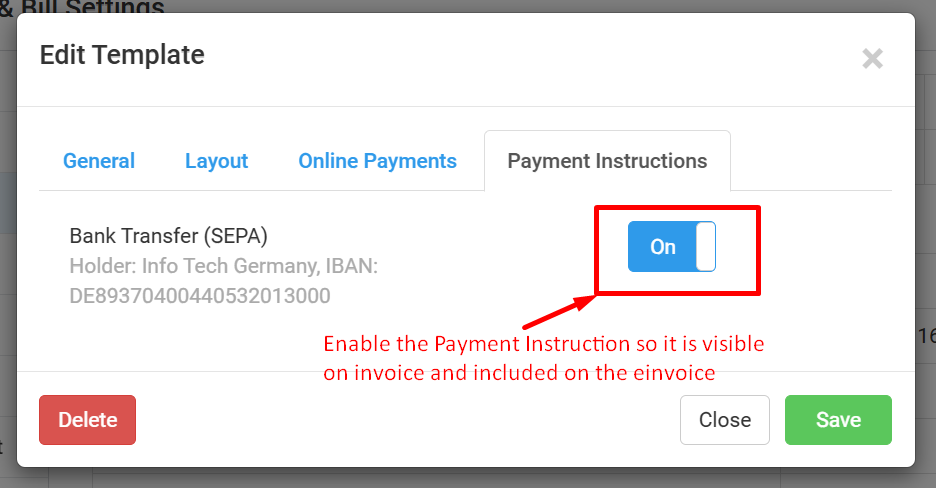This screenshot has height=488, width=936.
Task: Toggle the Bank Transfer (SEPA) switch off
Action: (x=671, y=247)
